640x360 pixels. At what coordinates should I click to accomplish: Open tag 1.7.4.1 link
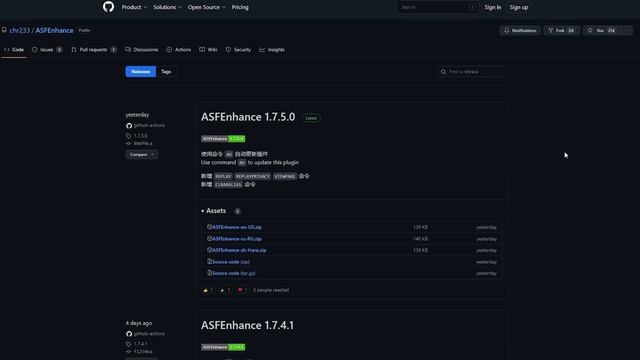[x=140, y=344]
